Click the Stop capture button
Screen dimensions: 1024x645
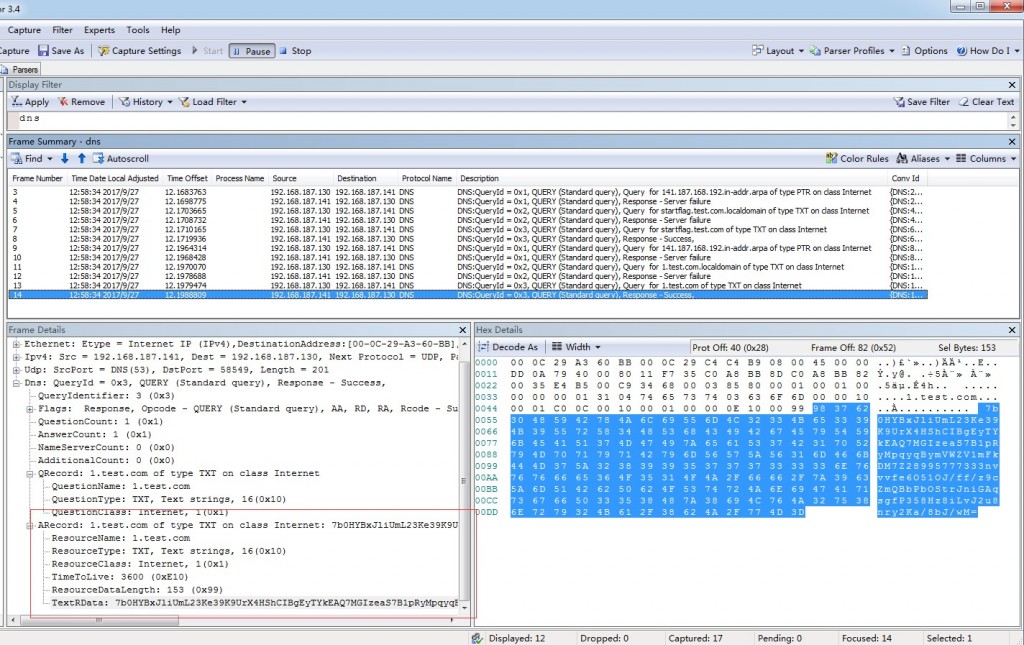pos(295,51)
